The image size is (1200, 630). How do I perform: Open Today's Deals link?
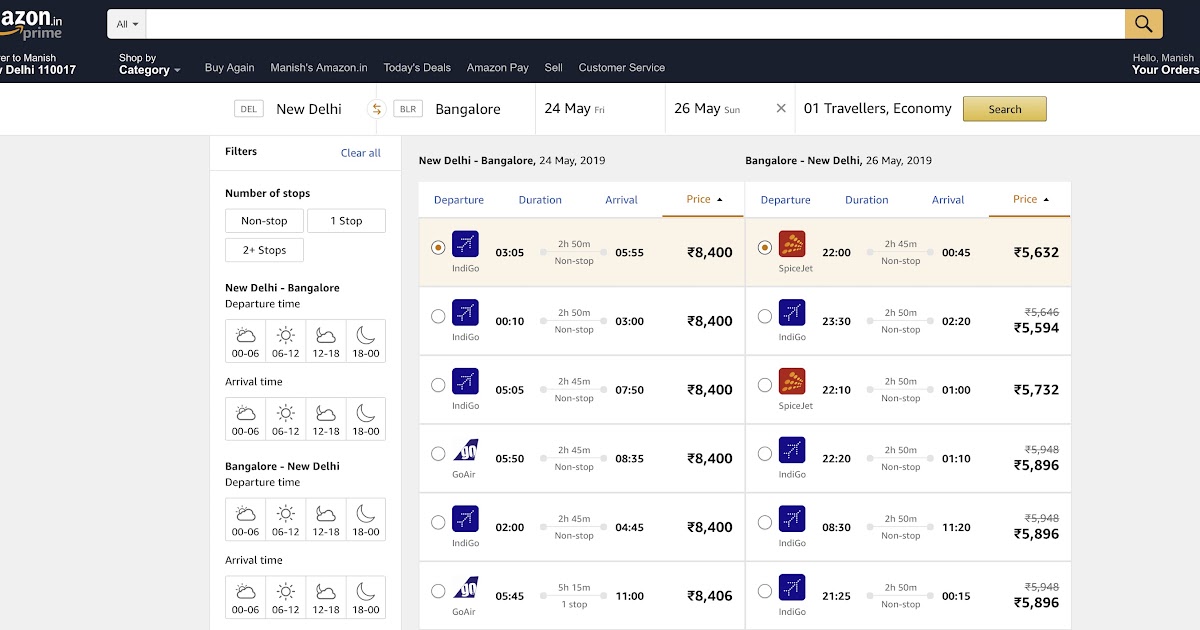[x=417, y=68]
